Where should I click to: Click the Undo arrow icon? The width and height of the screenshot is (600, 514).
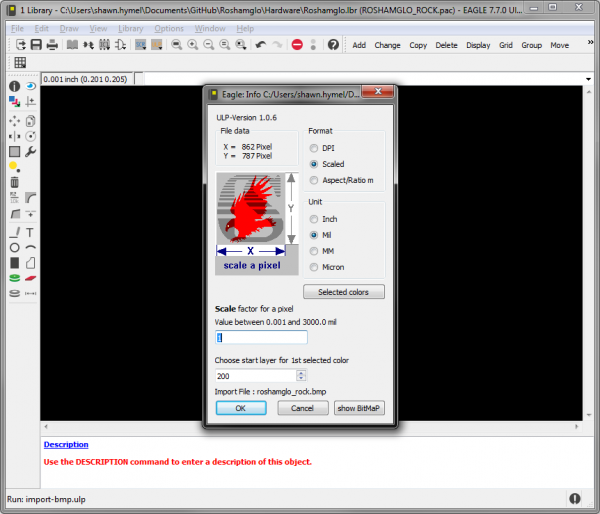pyautogui.click(x=261, y=45)
